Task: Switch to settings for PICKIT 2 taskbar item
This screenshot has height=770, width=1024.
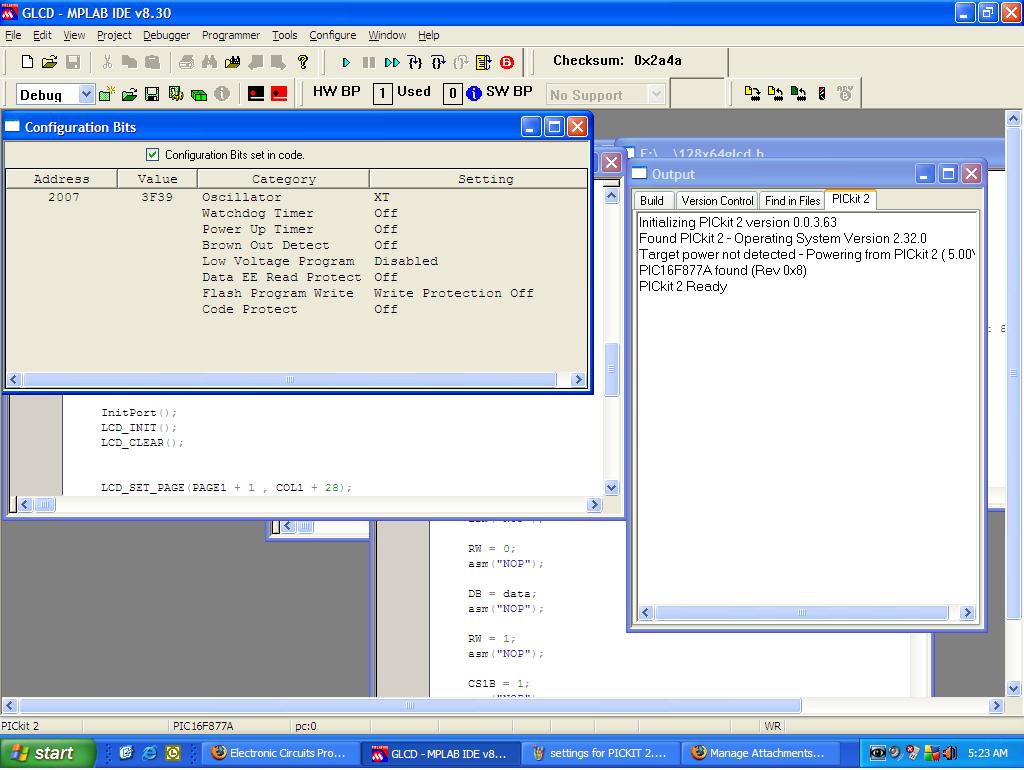Action: click(600, 753)
